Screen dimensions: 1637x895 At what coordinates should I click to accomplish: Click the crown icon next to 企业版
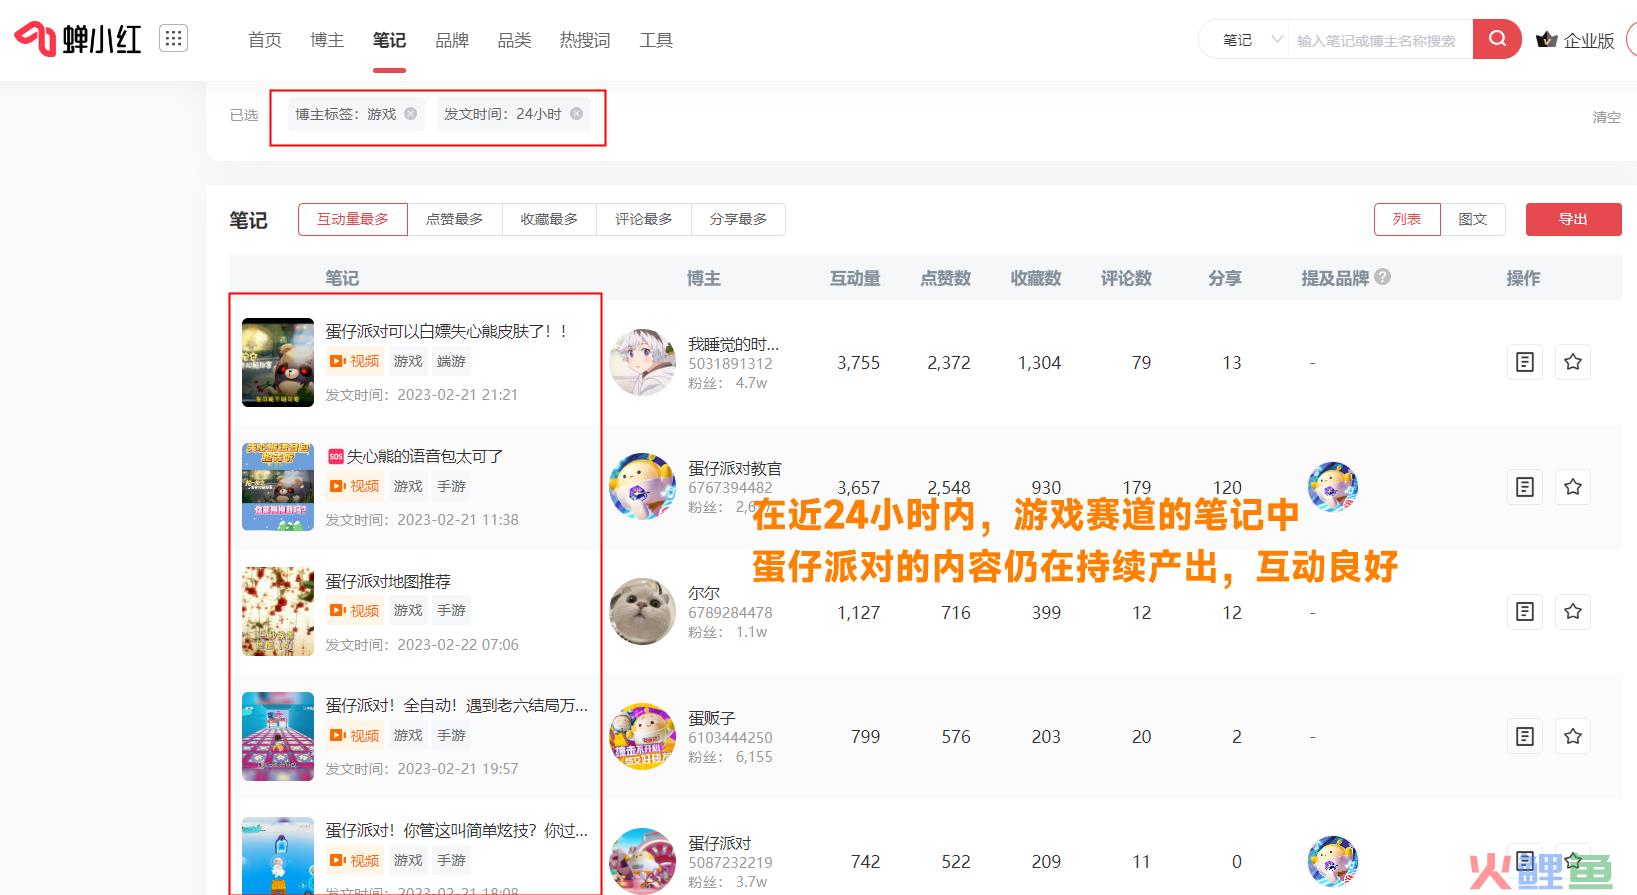(x=1547, y=40)
